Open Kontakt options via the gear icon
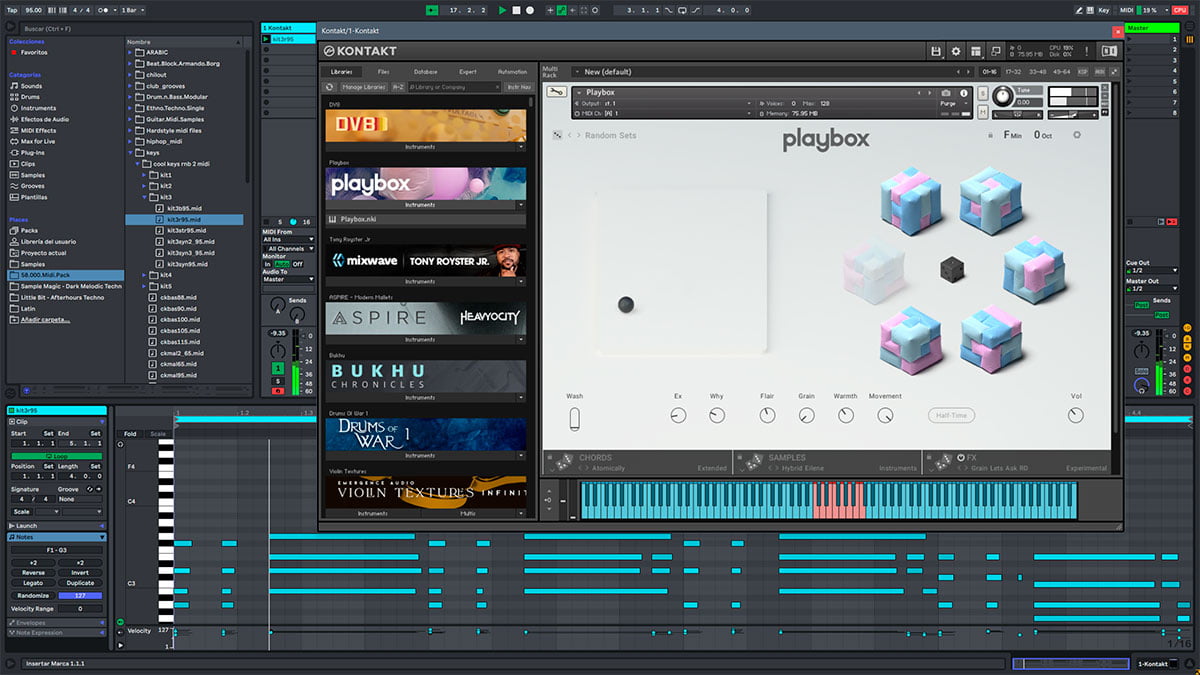The width and height of the screenshot is (1200, 675). click(956, 51)
